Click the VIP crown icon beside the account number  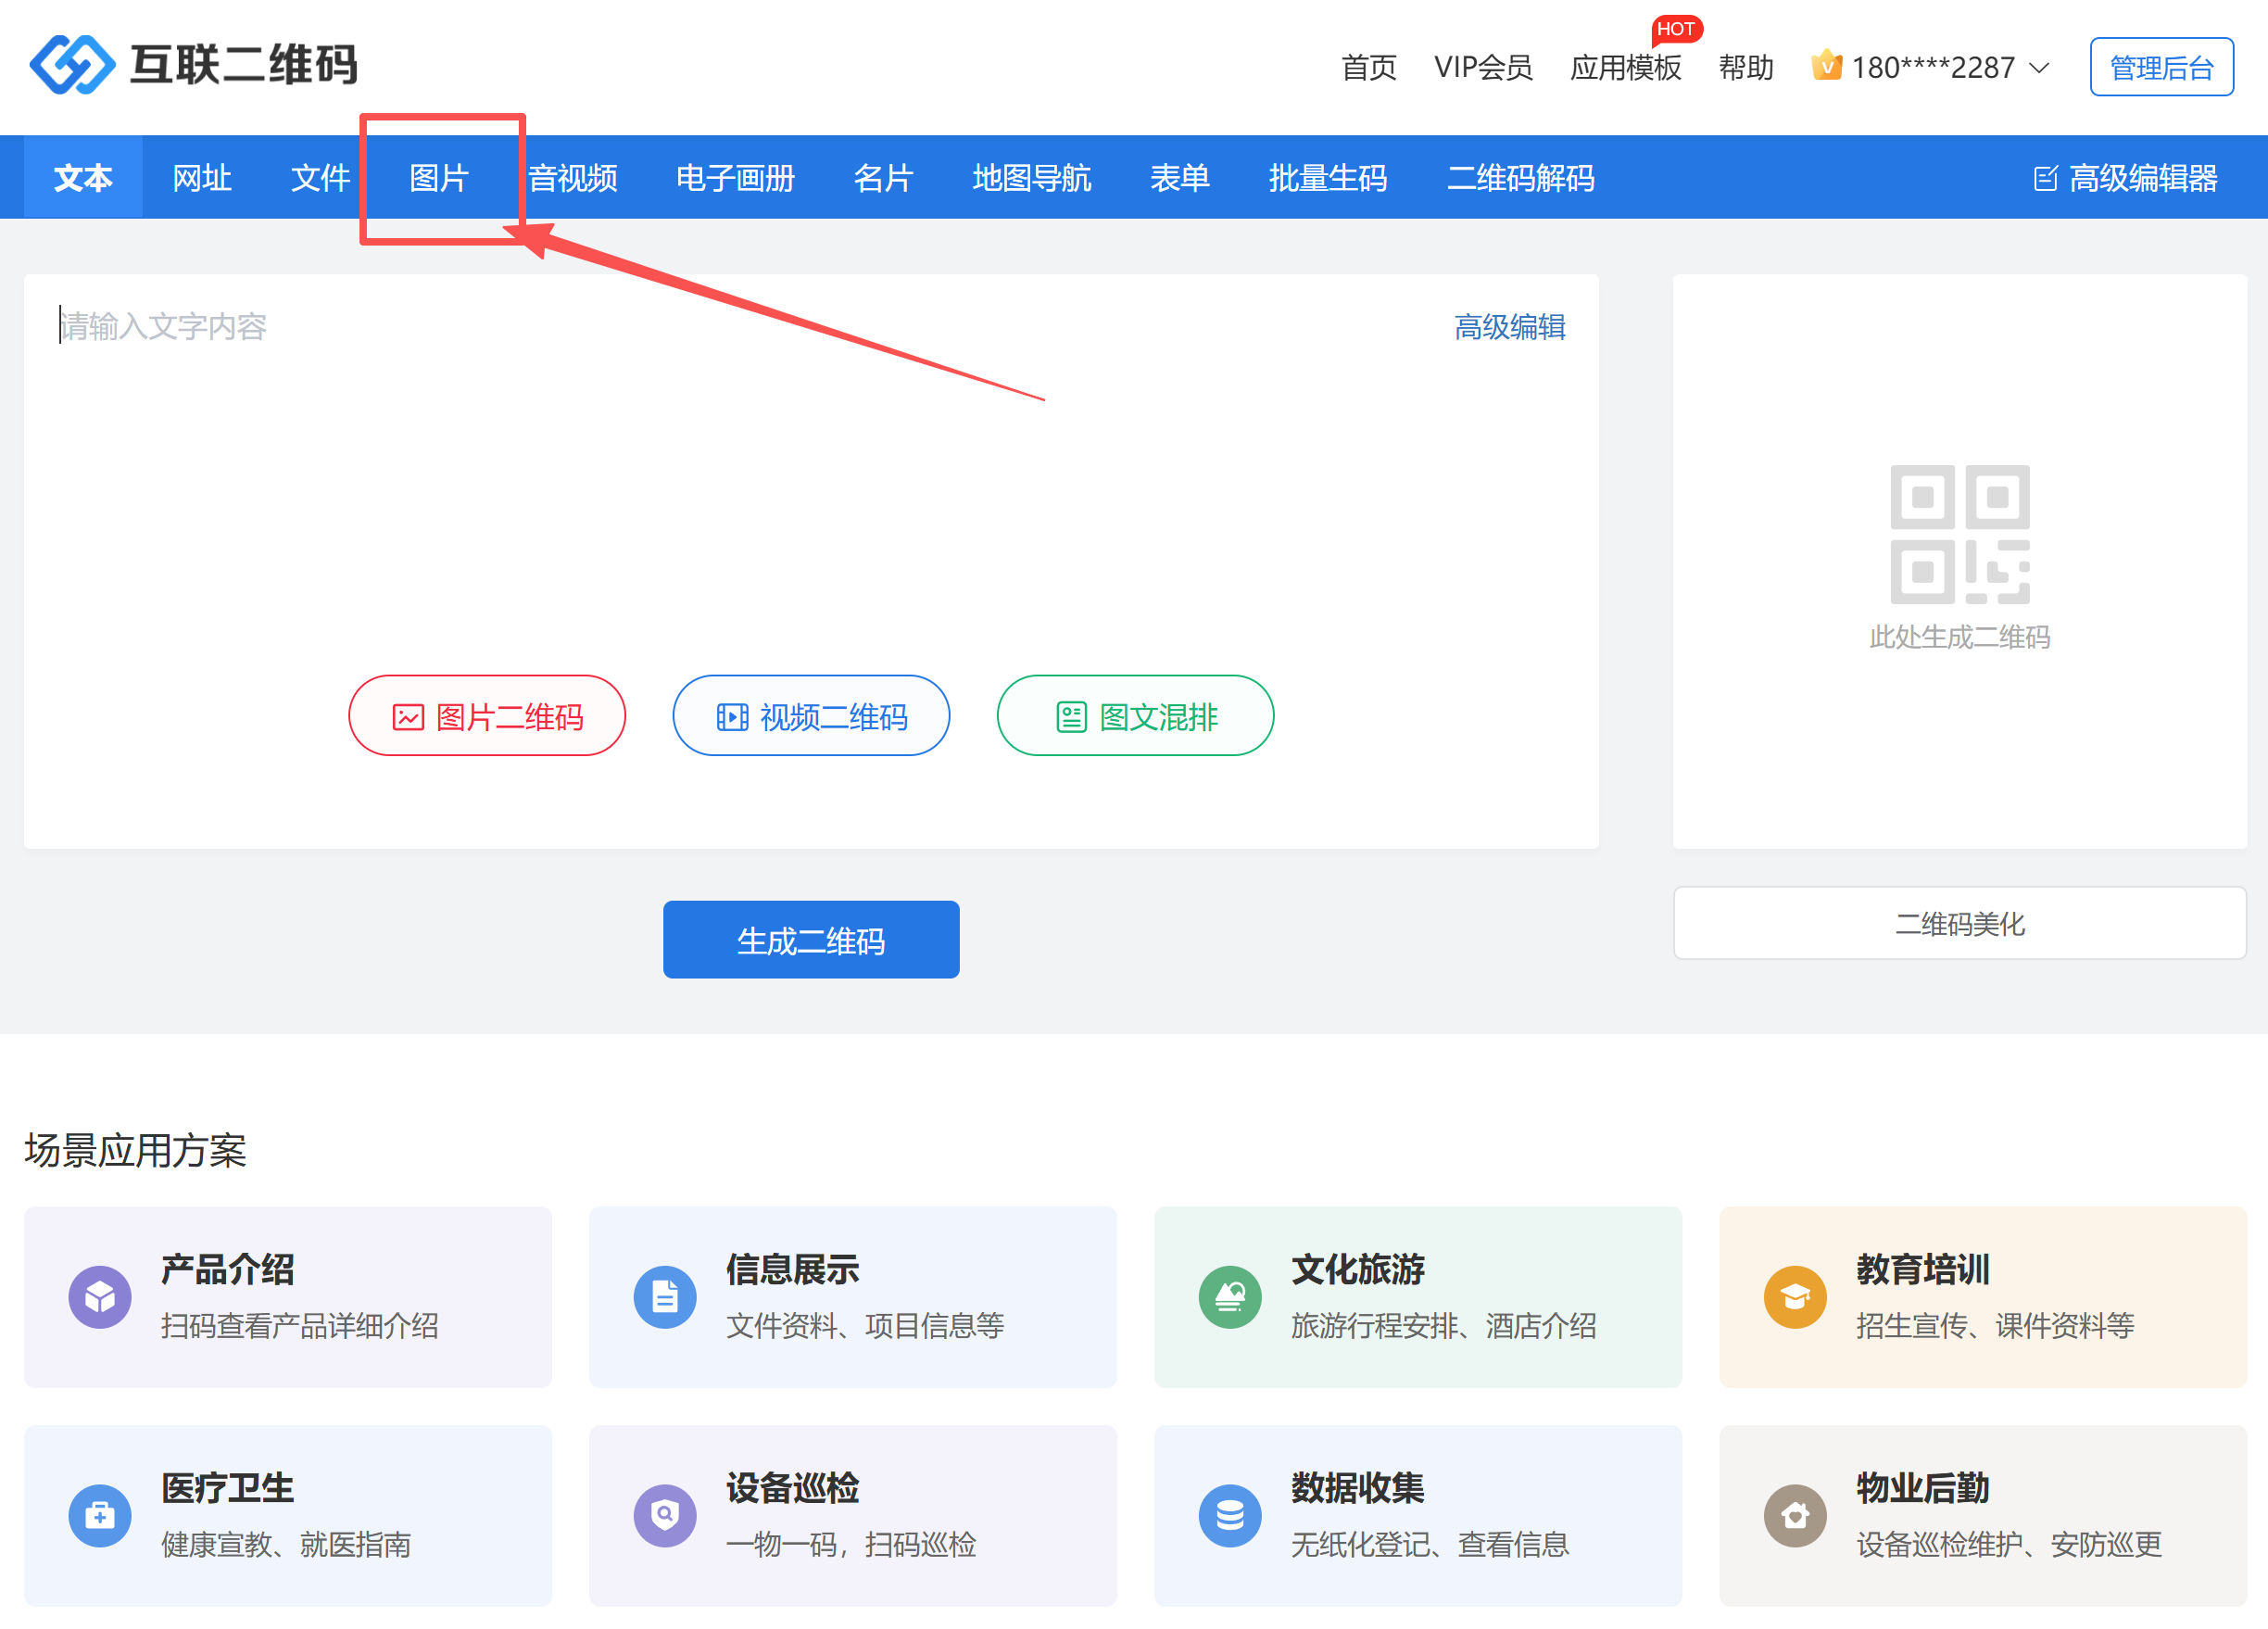(x=1826, y=66)
